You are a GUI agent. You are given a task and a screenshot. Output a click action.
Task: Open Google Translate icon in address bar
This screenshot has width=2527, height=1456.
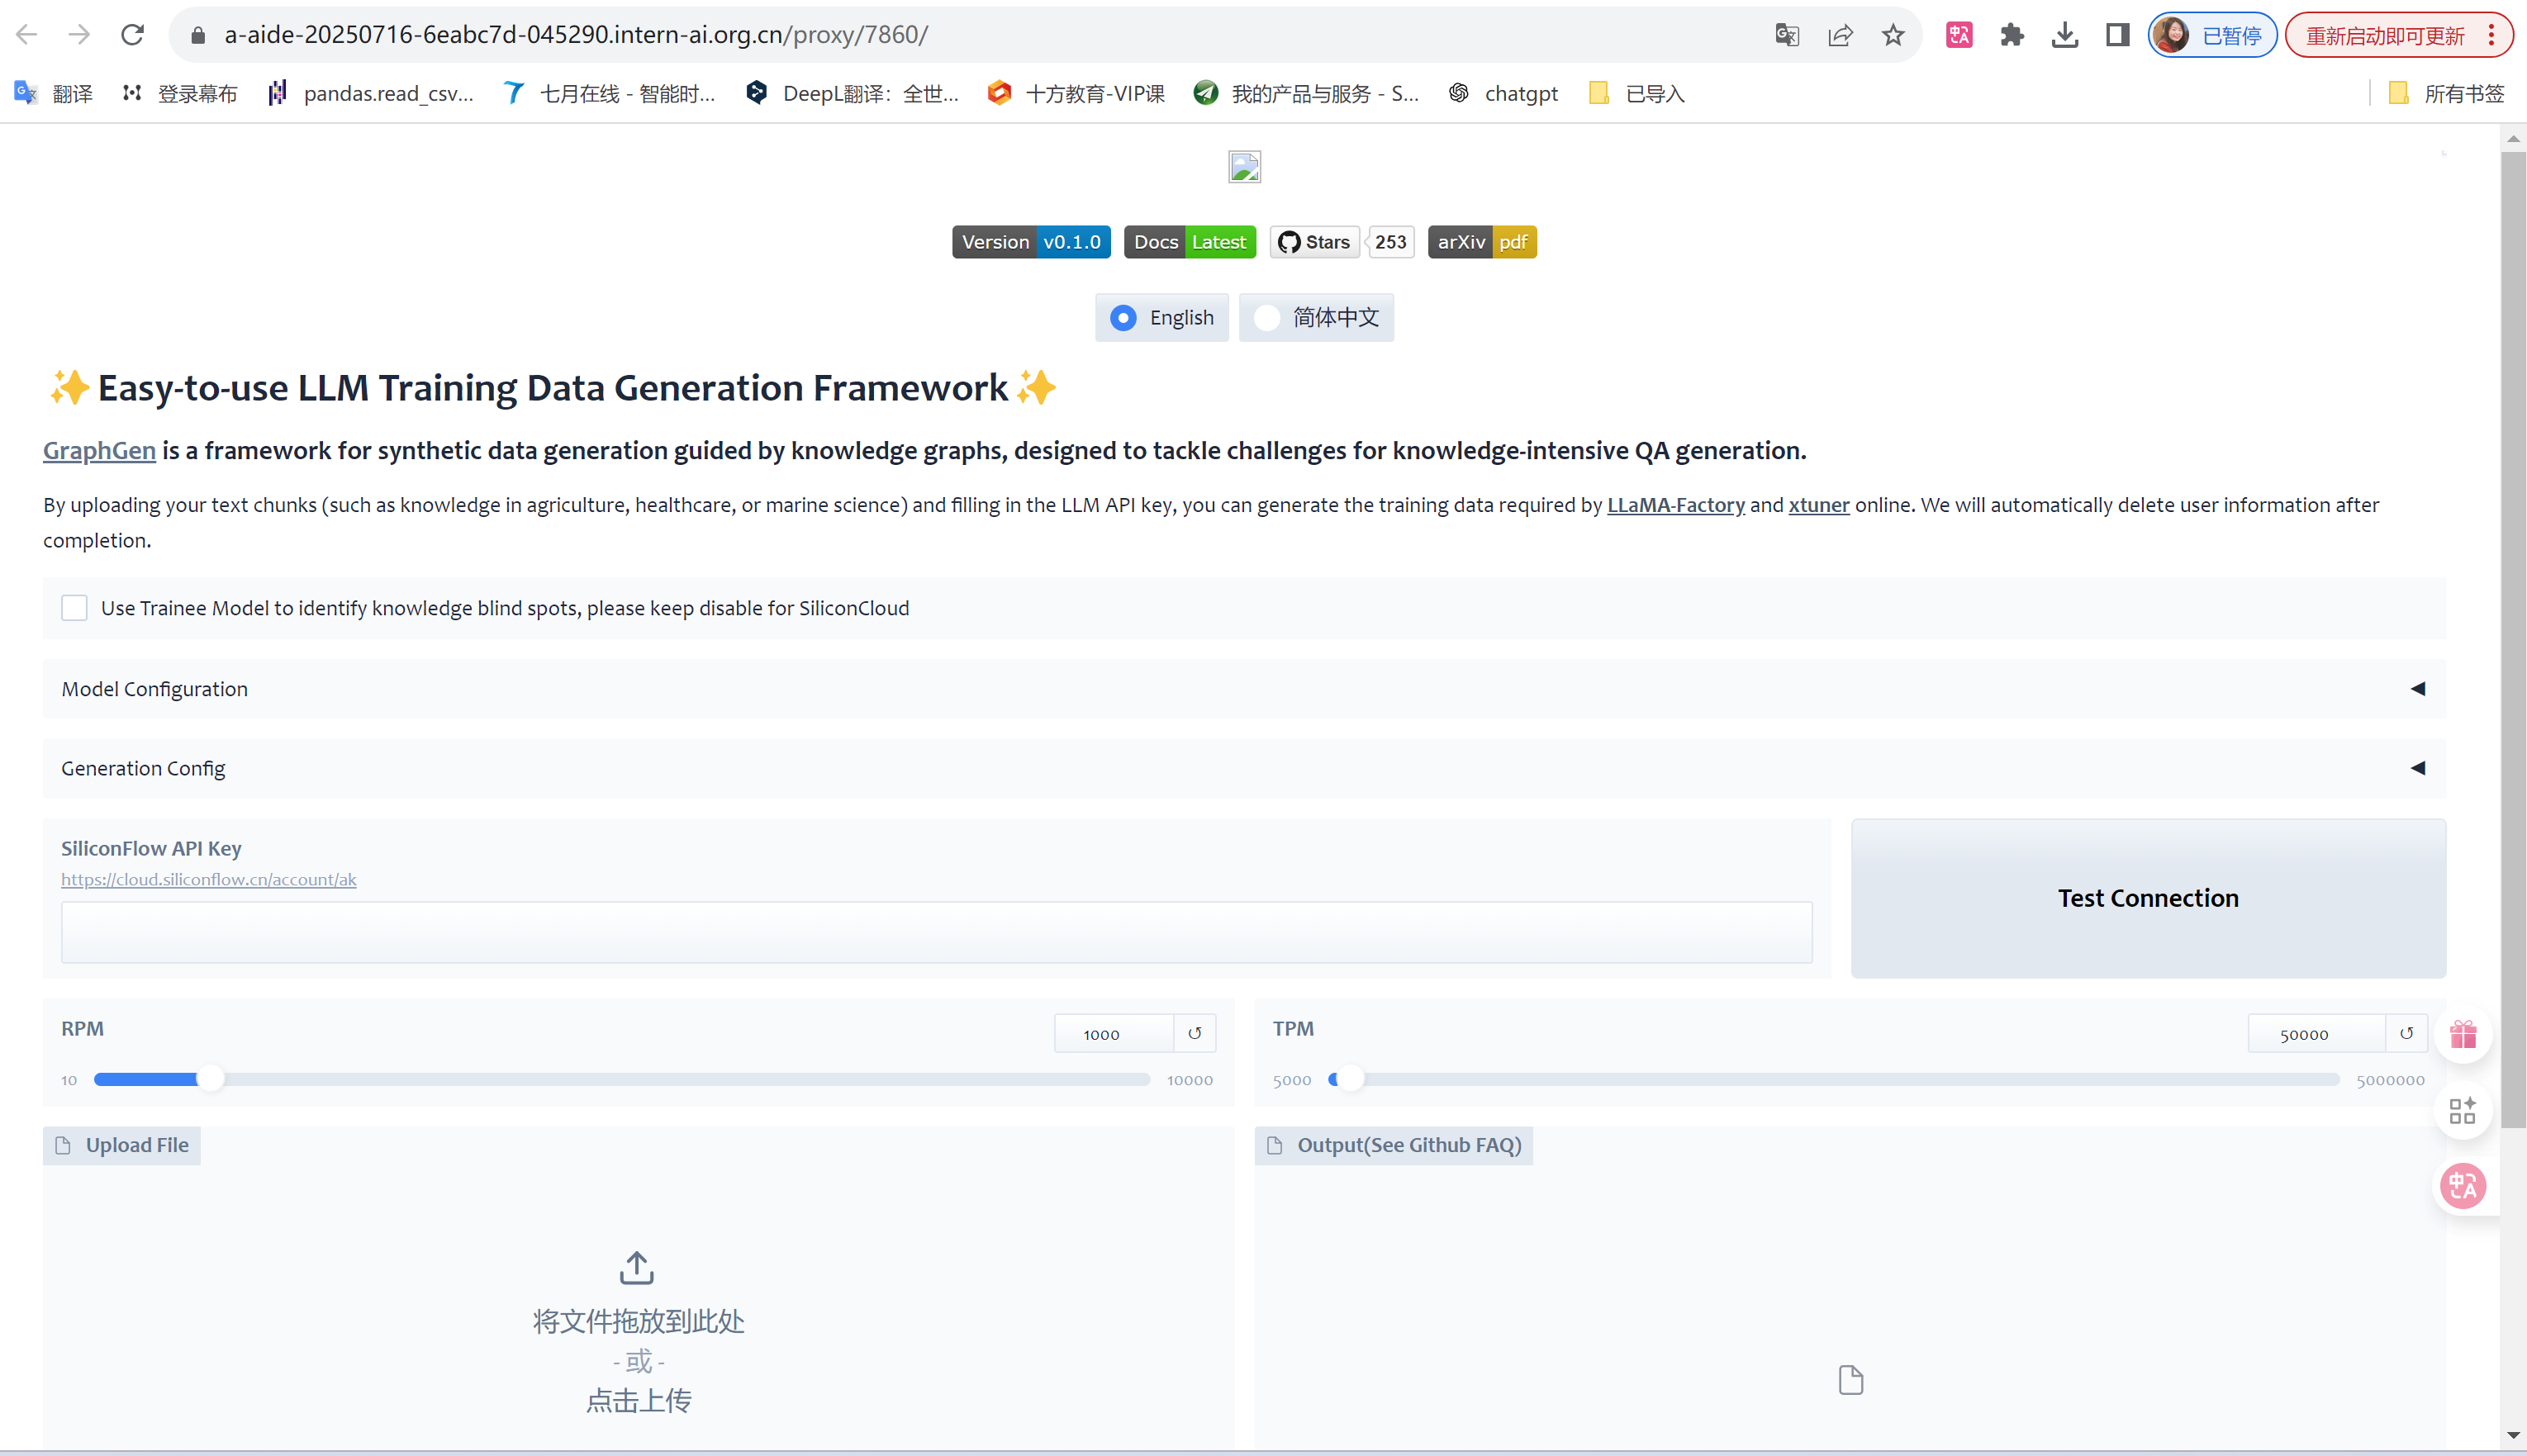[1787, 35]
